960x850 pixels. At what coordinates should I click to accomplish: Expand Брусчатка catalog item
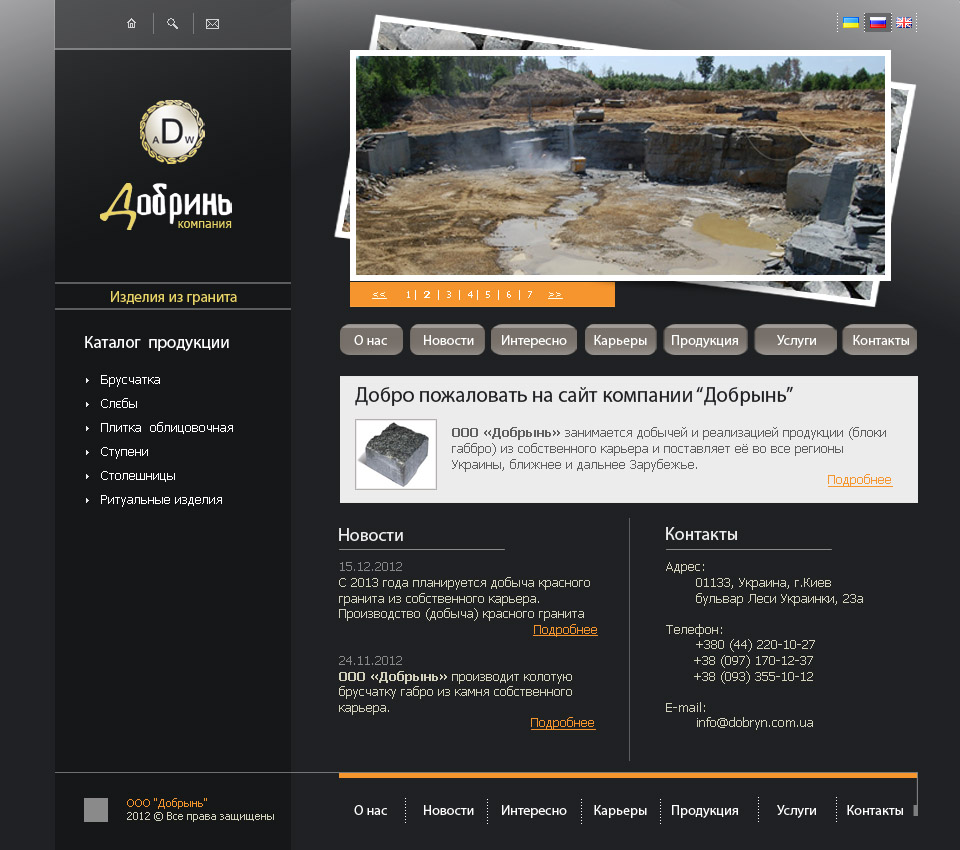[130, 380]
